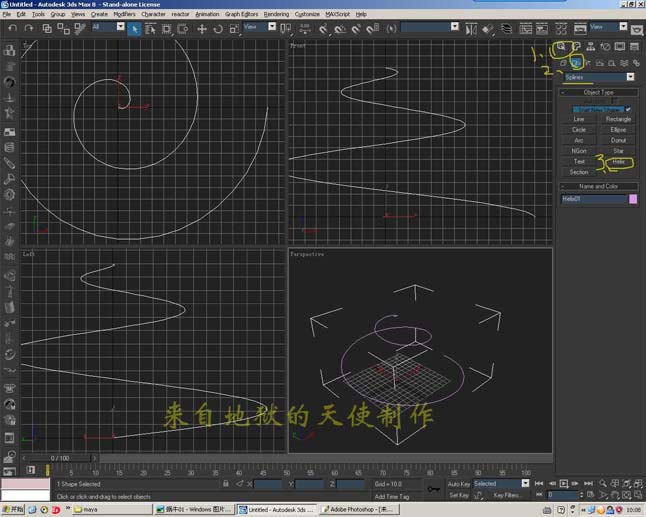Open the Rendering menu

276,14
